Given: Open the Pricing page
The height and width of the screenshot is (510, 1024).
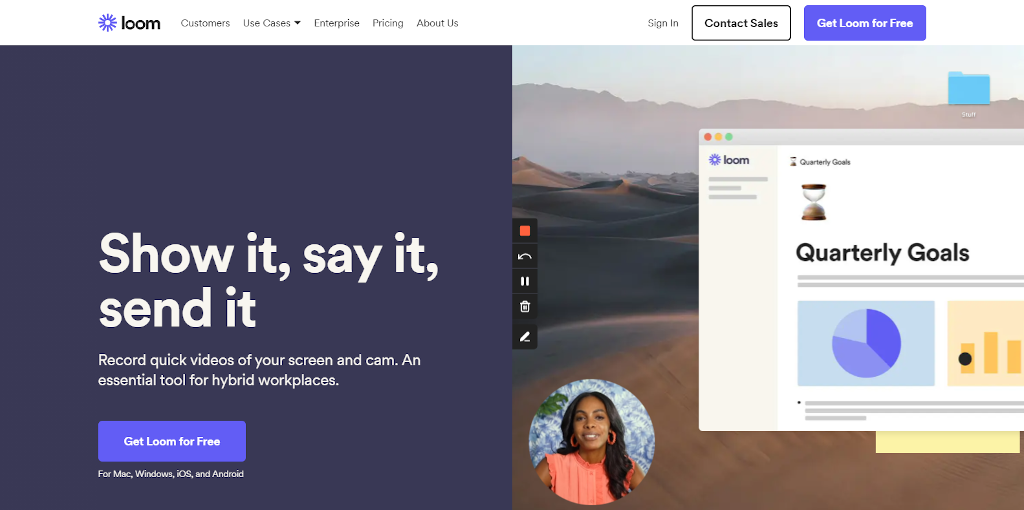Looking at the screenshot, I should [388, 23].
